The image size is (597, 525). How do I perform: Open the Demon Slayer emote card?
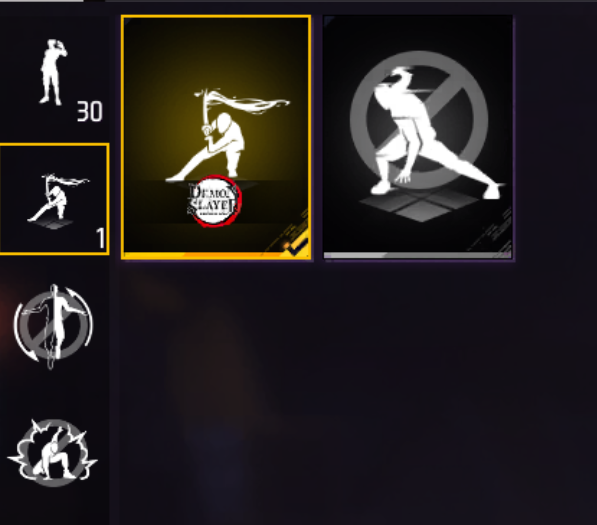coord(216,137)
